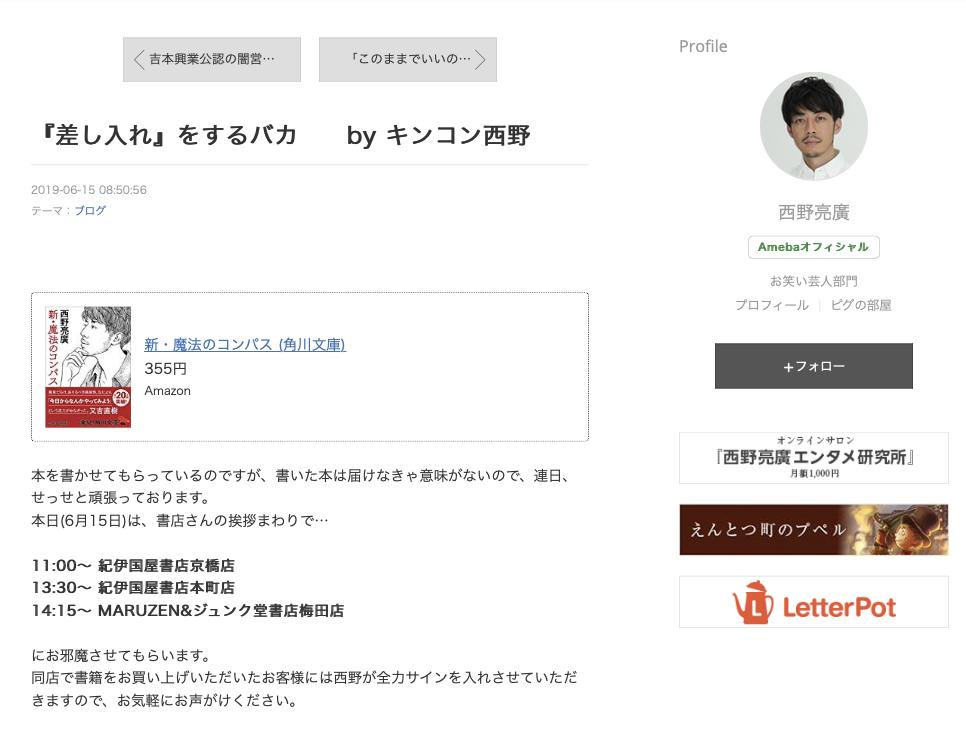Open the お笑い芸人部門 category link
The height and width of the screenshot is (730, 966).
click(x=814, y=282)
